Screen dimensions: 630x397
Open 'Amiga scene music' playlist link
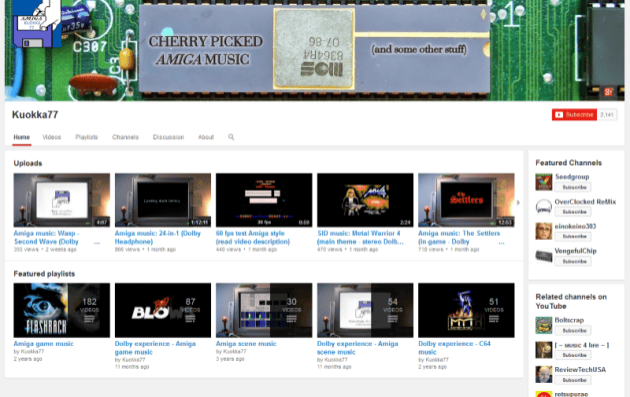[246, 344]
